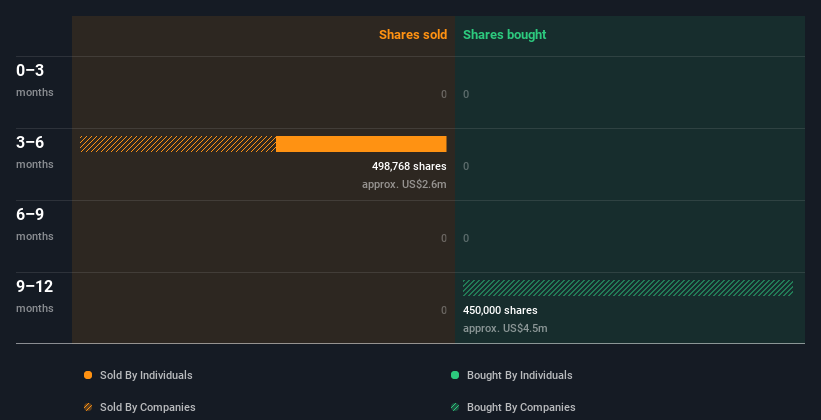Click the 498,768 shares value

click(x=409, y=167)
